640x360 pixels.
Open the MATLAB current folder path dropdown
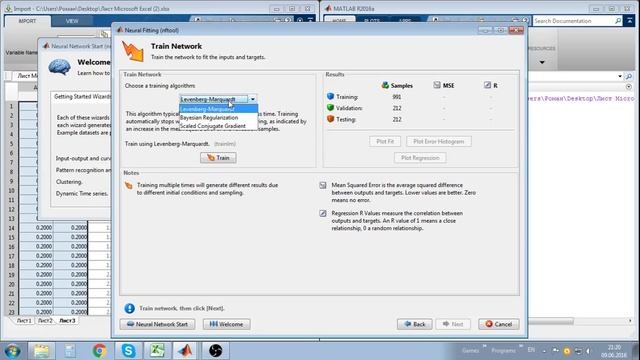point(620,76)
